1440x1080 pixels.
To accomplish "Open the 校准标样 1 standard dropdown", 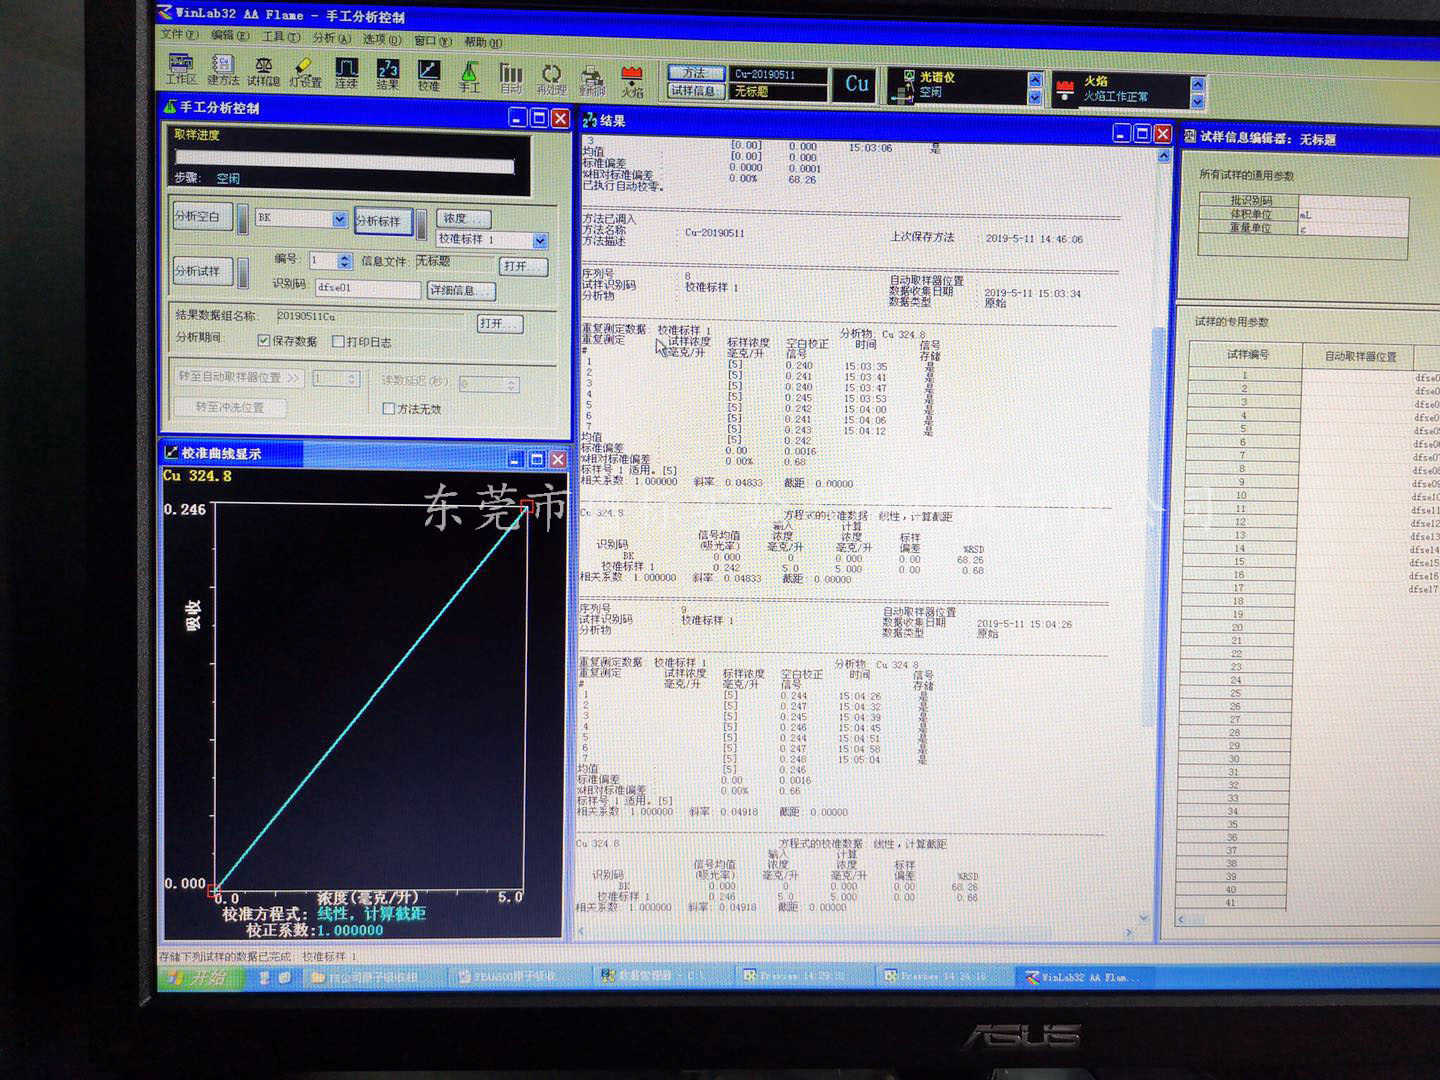I will pyautogui.click(x=540, y=240).
